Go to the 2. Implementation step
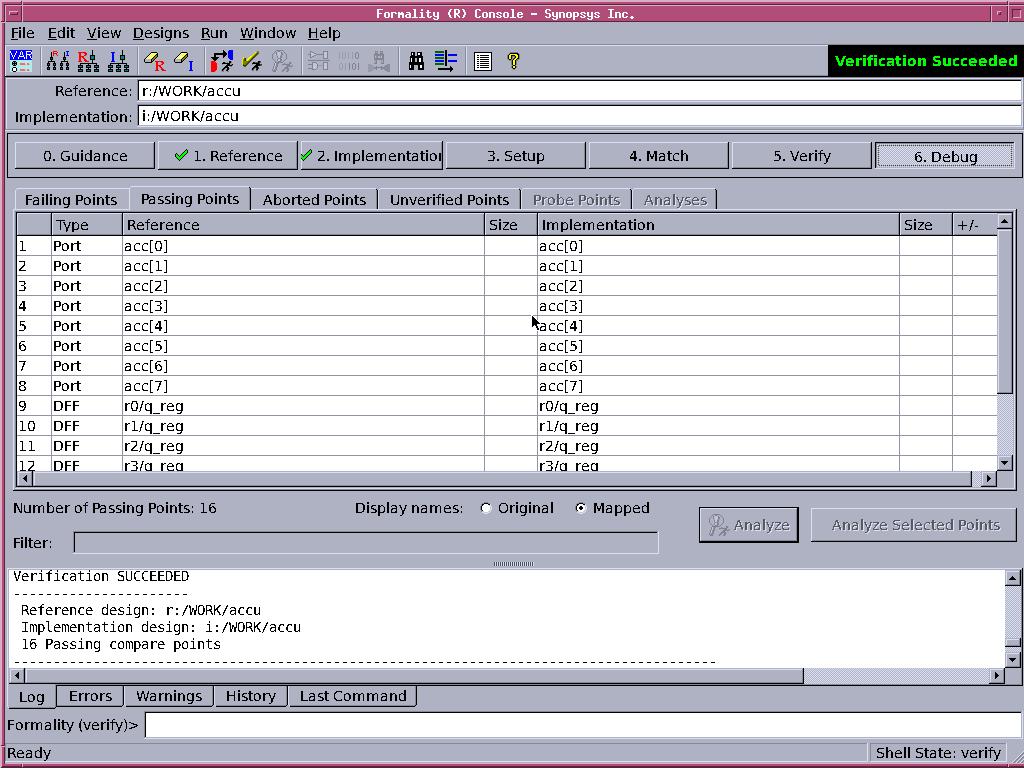This screenshot has height=768, width=1024. point(372,156)
